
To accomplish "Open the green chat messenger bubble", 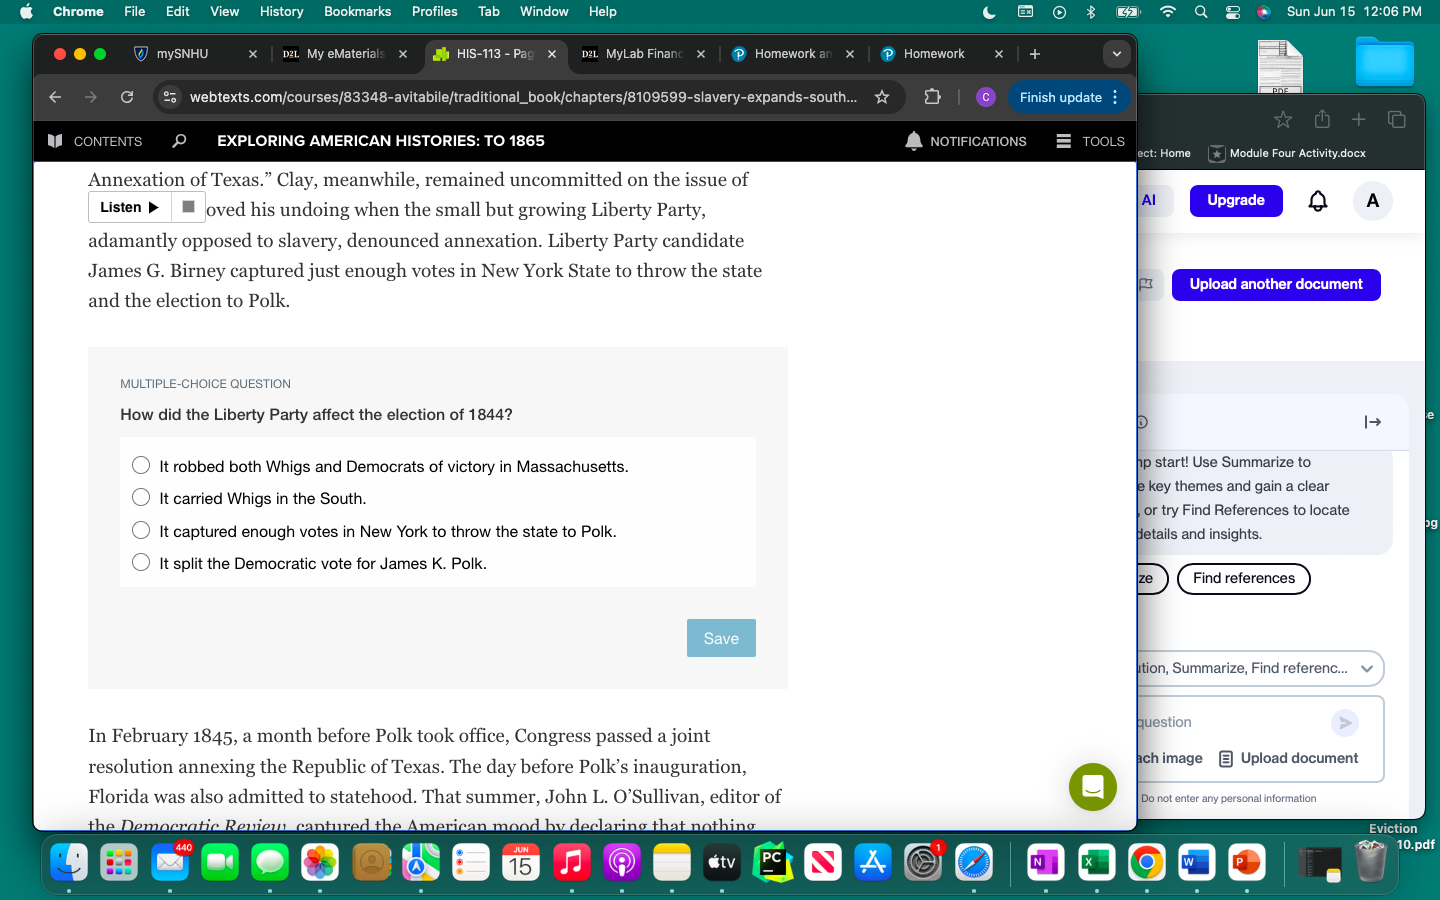I will point(1092,787).
